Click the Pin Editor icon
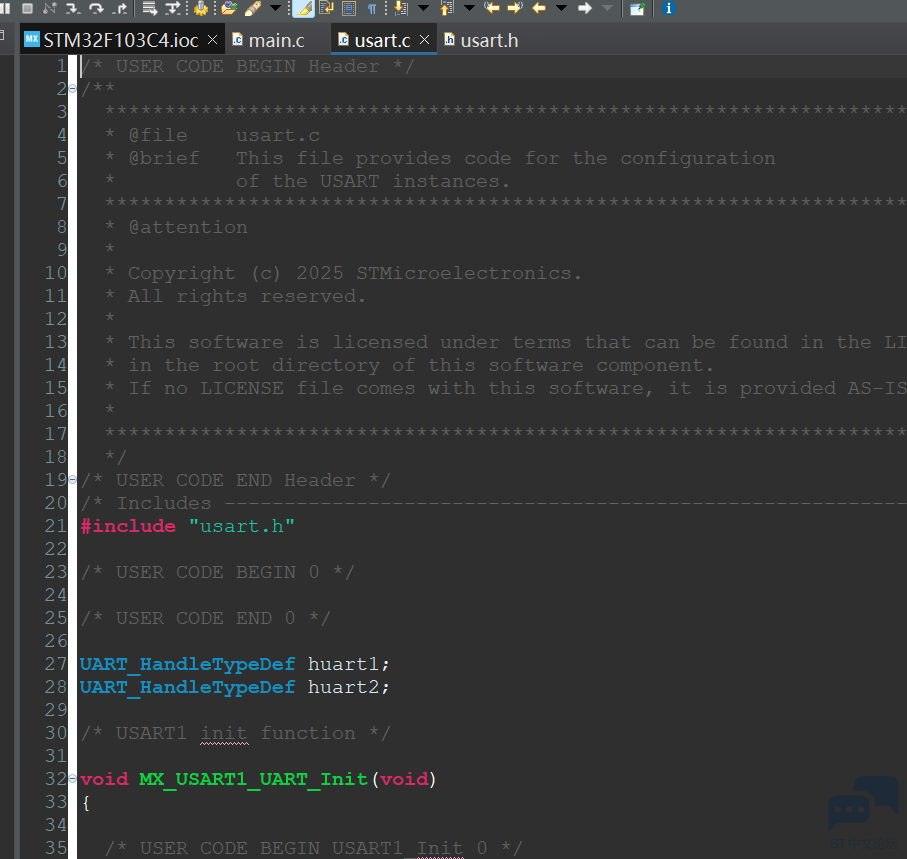 [x=636, y=8]
